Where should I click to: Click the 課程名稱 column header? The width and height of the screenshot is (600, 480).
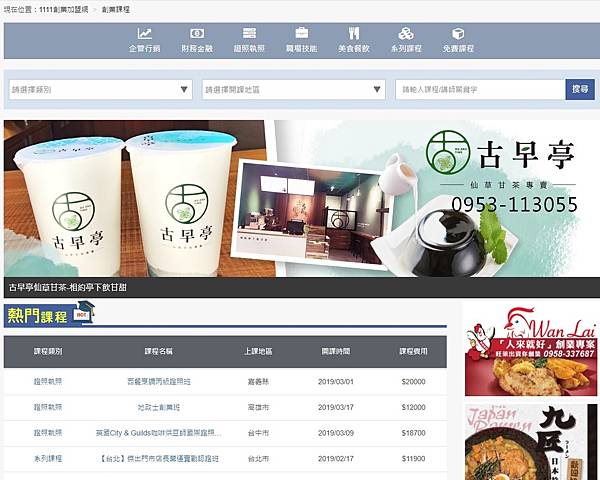pyautogui.click(x=158, y=351)
